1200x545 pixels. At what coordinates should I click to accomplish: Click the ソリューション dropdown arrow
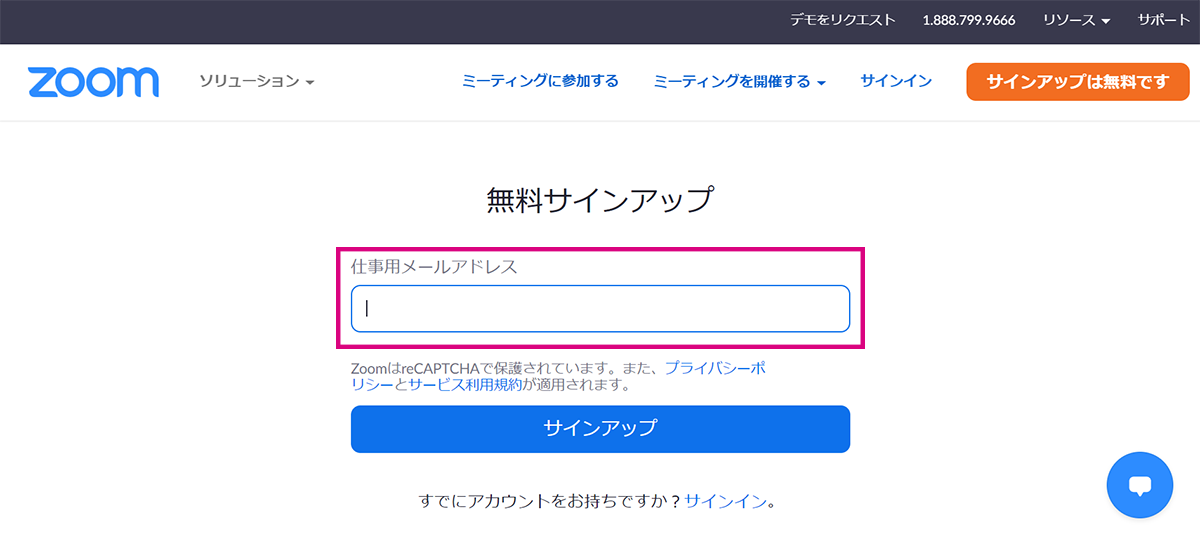pos(310,82)
